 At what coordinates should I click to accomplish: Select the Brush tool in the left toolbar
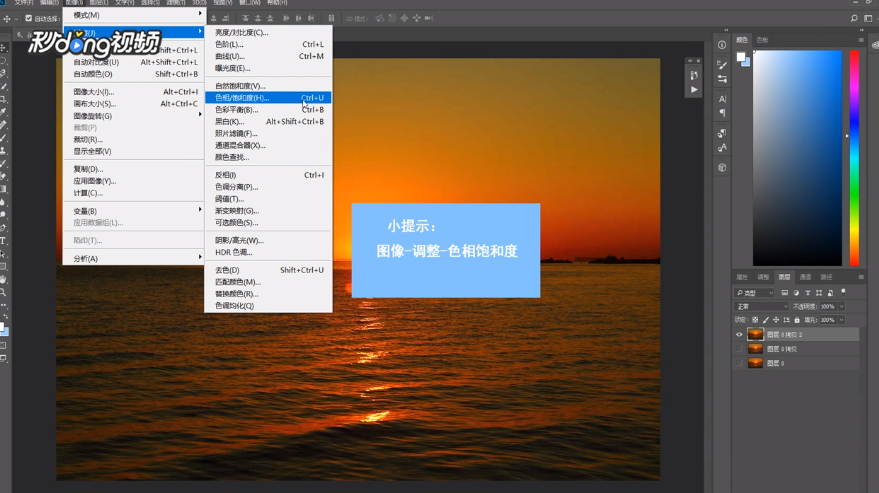(x=3, y=138)
